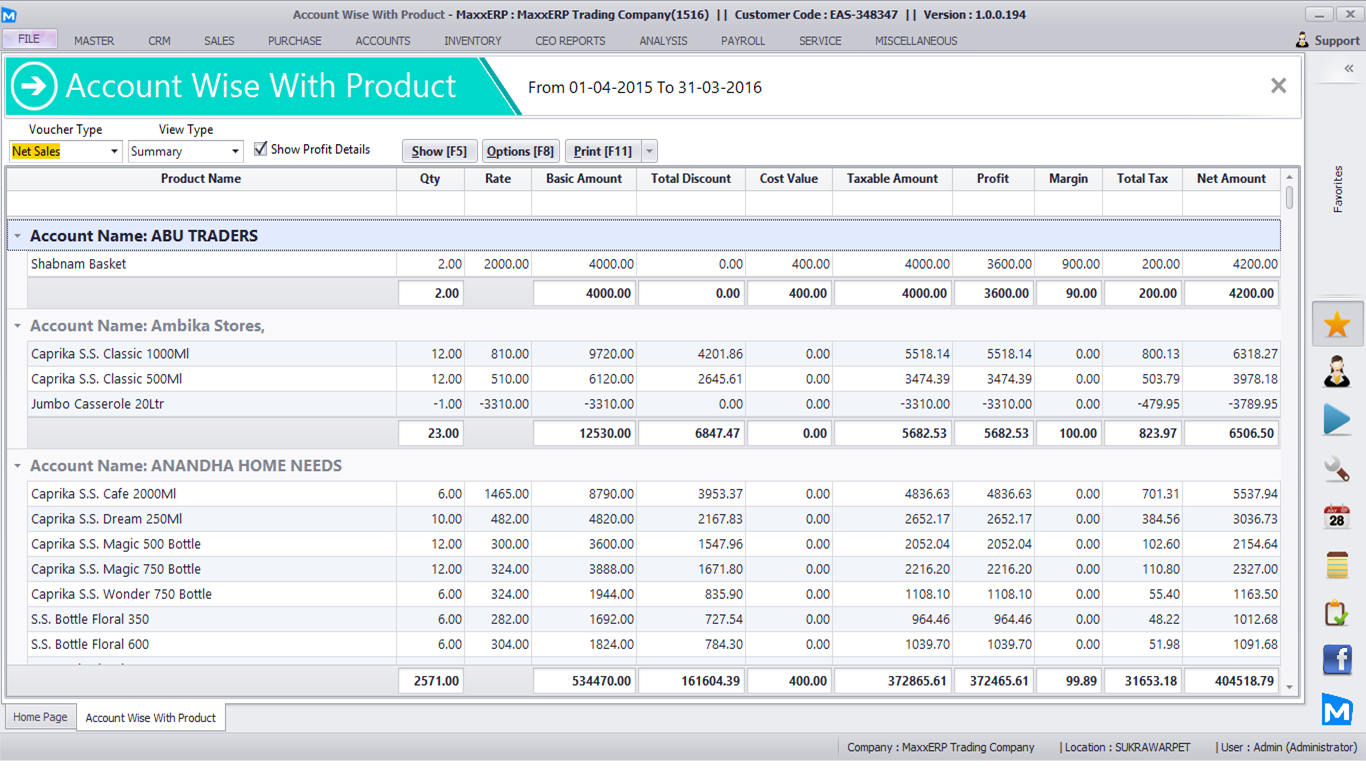The image size is (1366, 768).
Task: Open the wrench tools icon
Action: [x=1337, y=468]
